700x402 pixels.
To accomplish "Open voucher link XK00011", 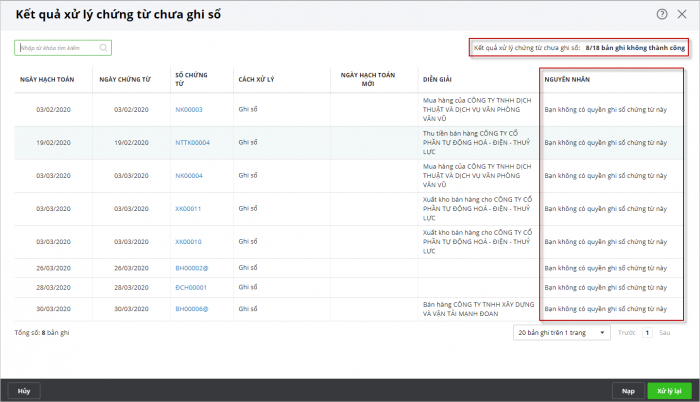I will tap(189, 209).
